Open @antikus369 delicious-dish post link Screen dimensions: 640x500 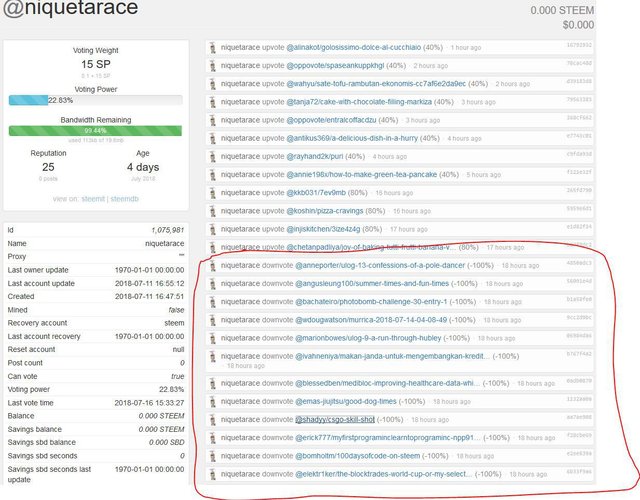click(352, 138)
